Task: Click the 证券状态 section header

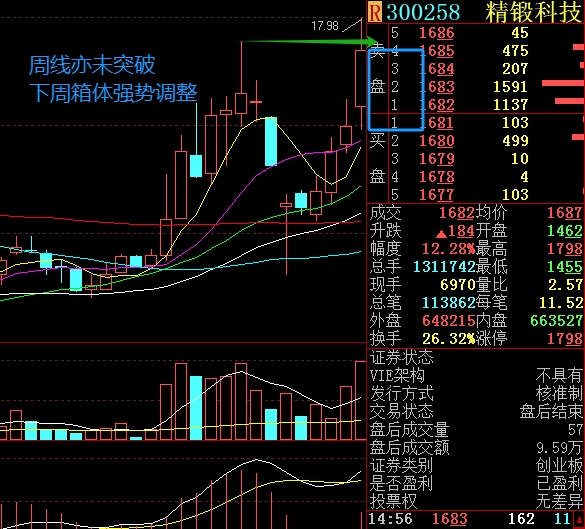Action: coord(401,357)
